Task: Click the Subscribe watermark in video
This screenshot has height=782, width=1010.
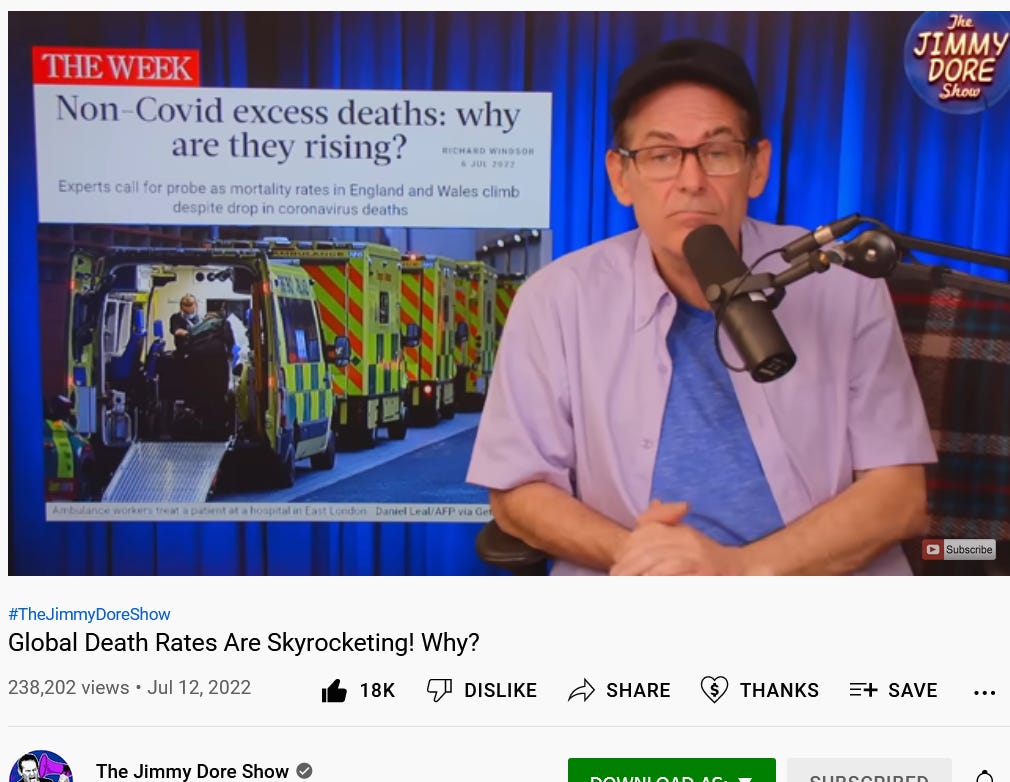Action: 958,549
